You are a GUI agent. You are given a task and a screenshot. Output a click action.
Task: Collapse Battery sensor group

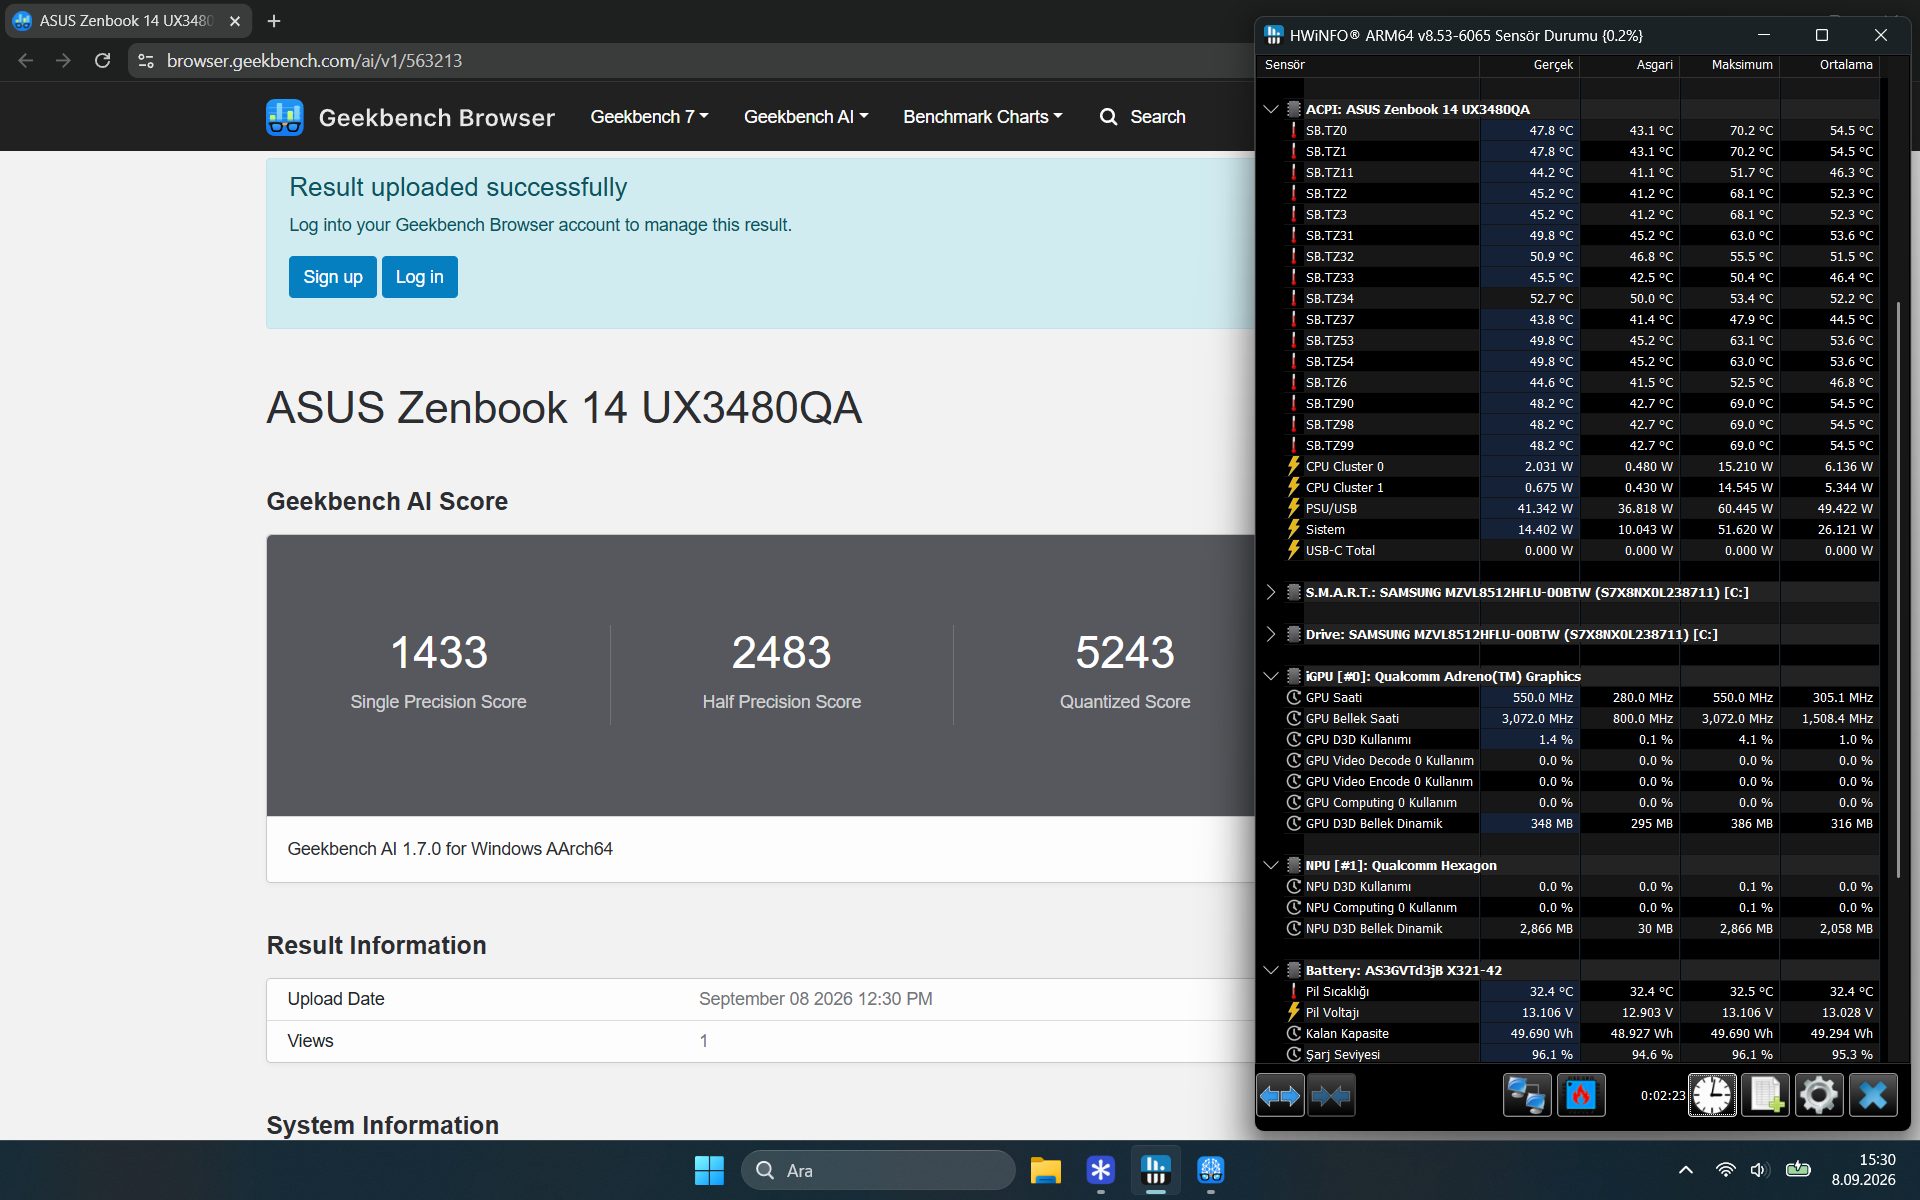click(x=1271, y=970)
